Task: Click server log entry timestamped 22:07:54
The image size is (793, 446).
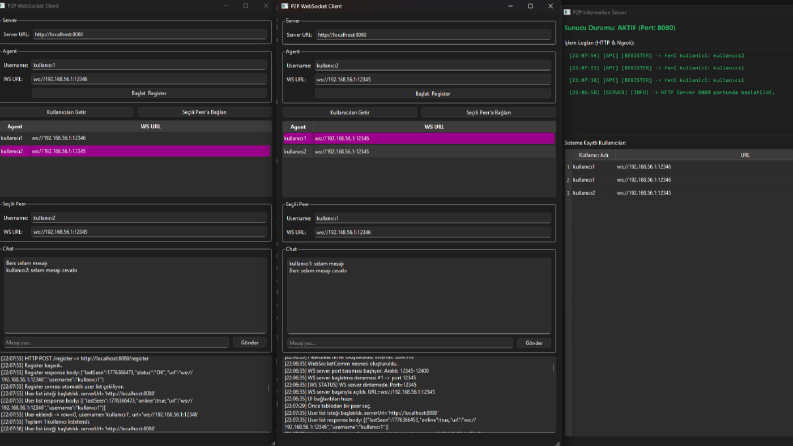Action: point(656,56)
